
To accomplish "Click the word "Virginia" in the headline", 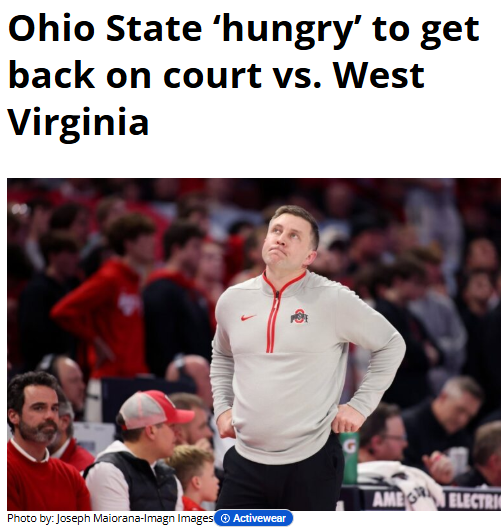I will [78, 121].
